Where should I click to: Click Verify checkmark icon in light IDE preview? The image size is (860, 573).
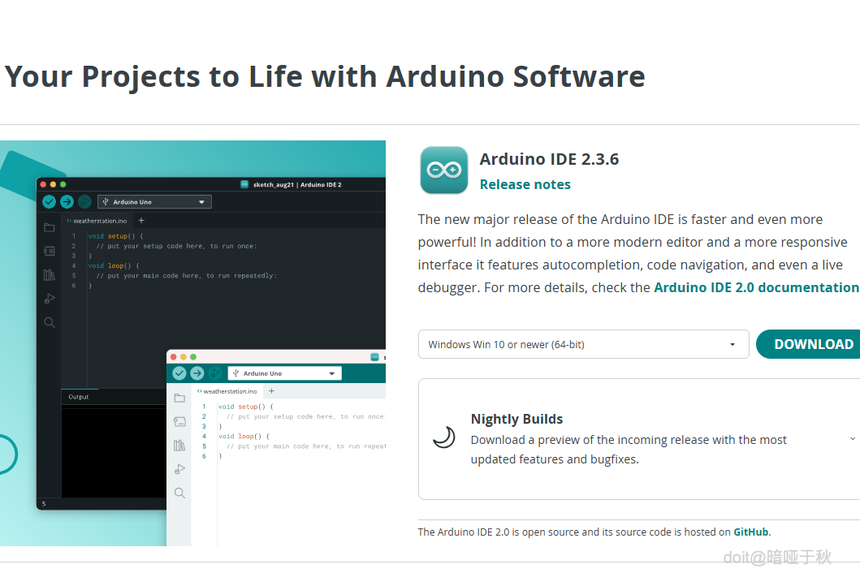[x=179, y=373]
